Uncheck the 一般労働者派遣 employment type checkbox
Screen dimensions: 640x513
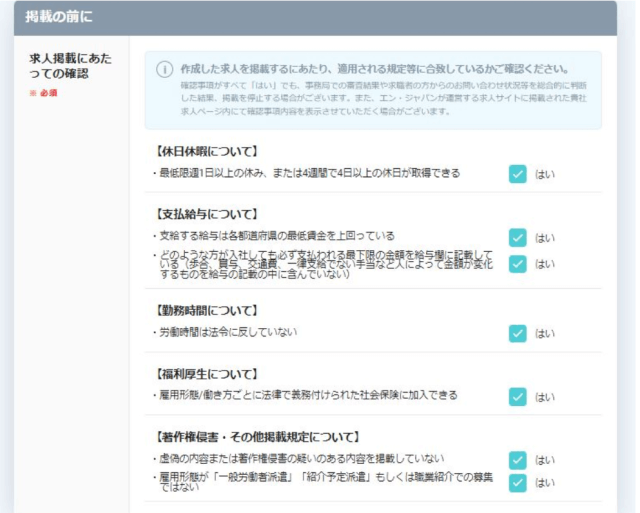(517, 483)
